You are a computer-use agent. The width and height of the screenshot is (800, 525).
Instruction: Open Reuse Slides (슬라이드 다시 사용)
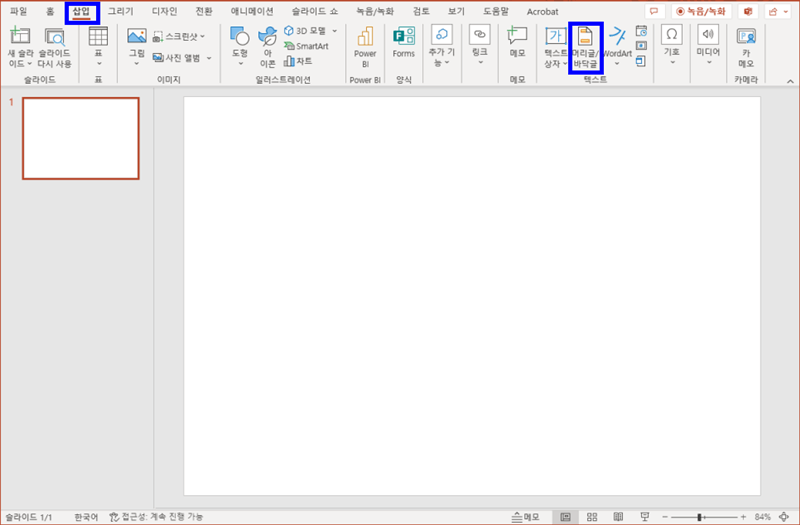click(x=54, y=48)
